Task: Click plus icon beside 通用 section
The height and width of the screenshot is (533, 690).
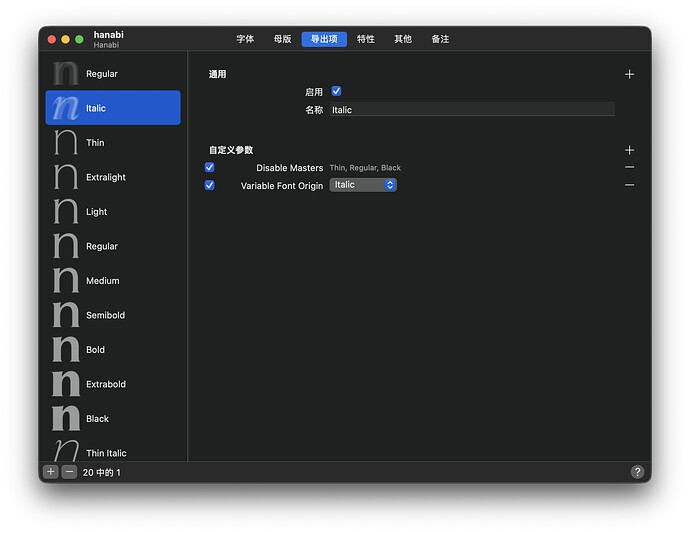Action: tap(629, 74)
